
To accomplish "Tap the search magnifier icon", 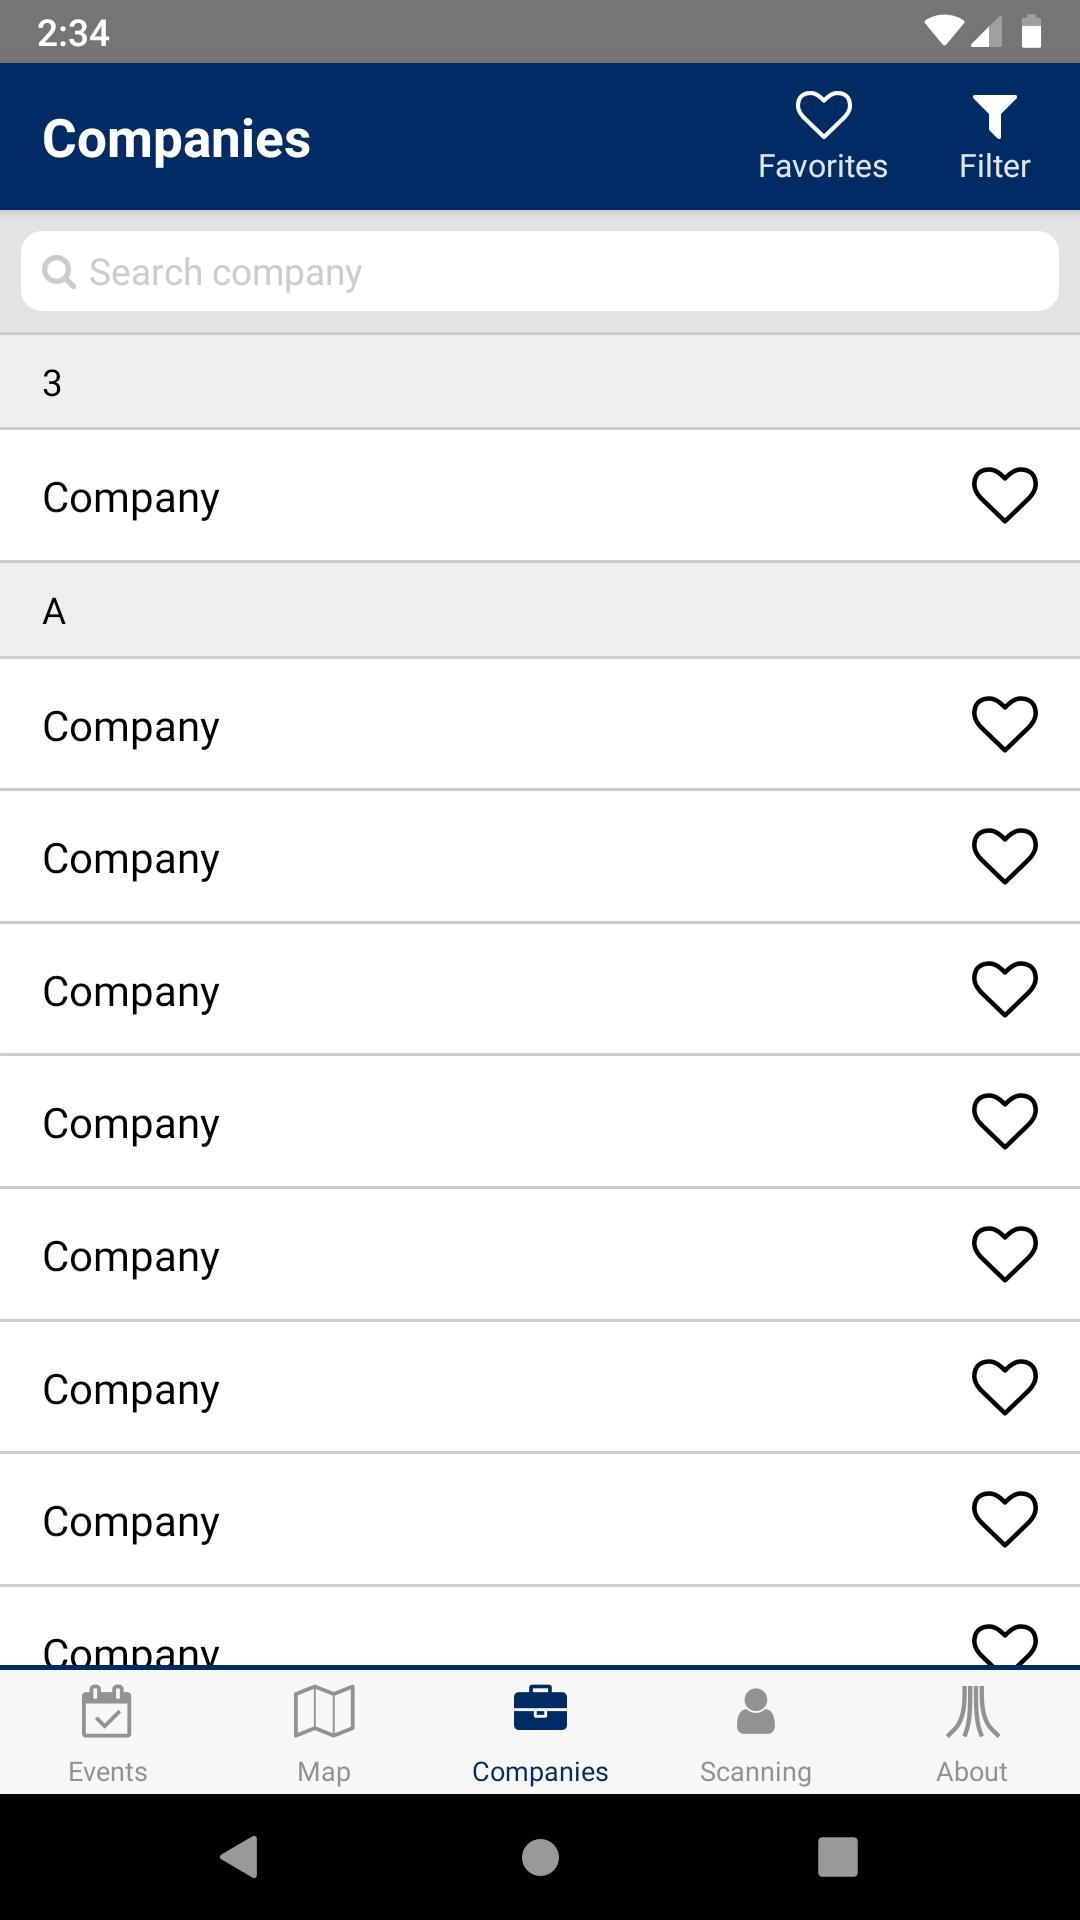I will click(x=59, y=272).
